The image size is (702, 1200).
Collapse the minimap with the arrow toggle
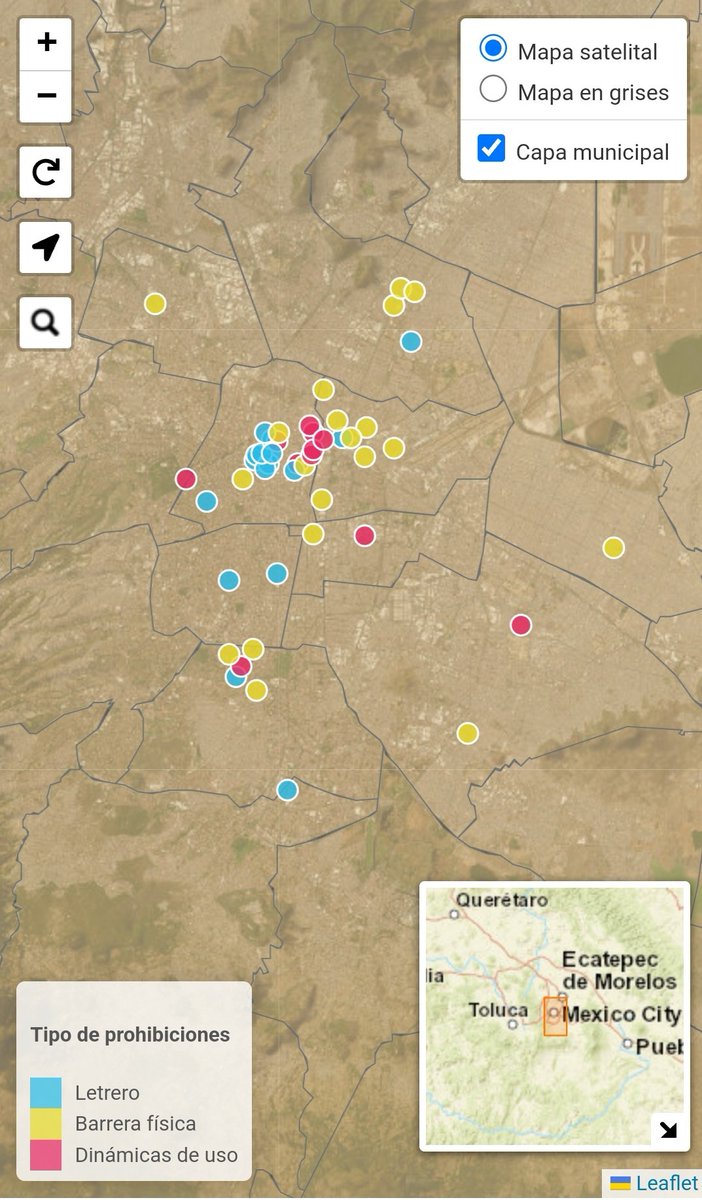(x=667, y=1130)
